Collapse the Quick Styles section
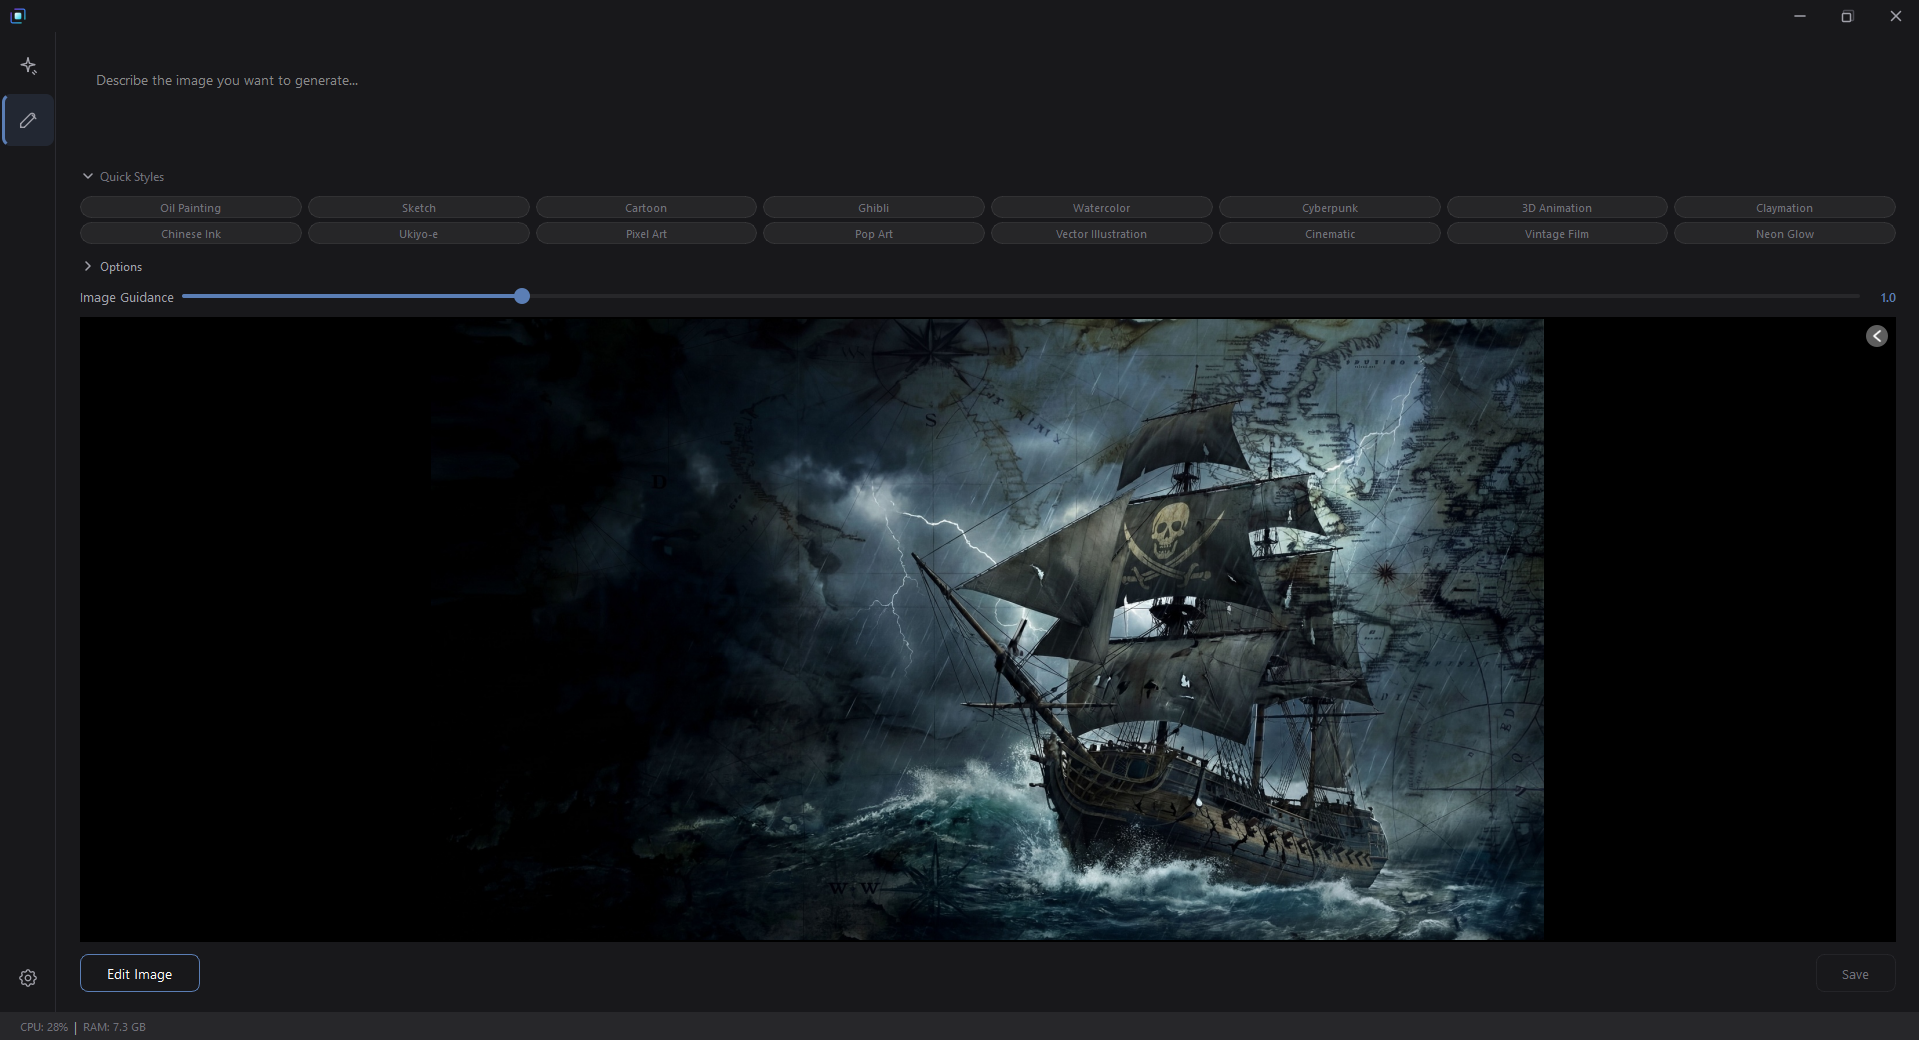The width and height of the screenshot is (1919, 1040). pyautogui.click(x=123, y=177)
